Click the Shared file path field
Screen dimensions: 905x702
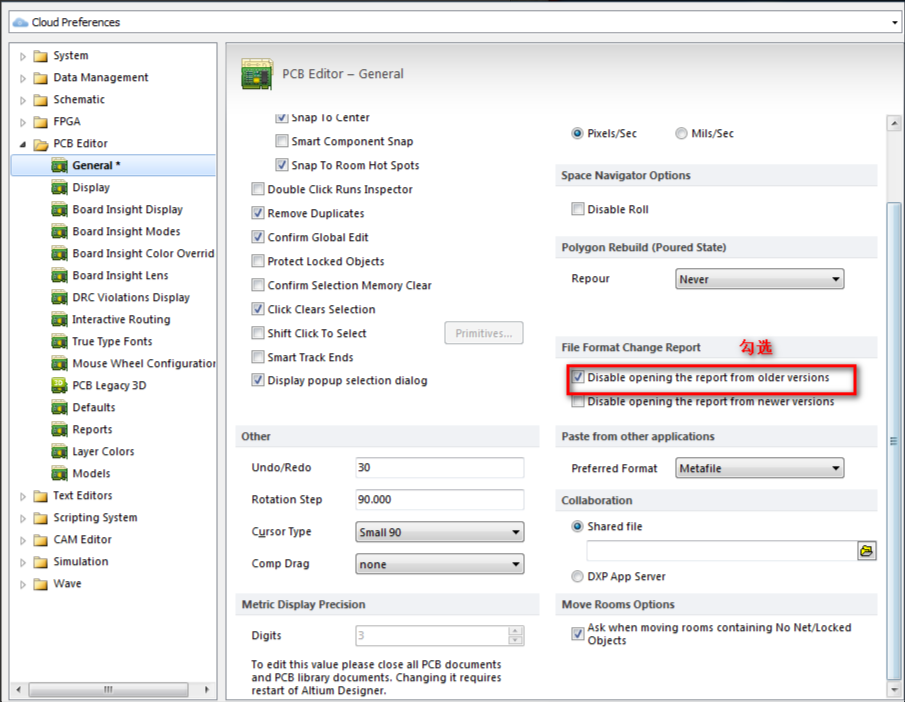click(x=722, y=551)
